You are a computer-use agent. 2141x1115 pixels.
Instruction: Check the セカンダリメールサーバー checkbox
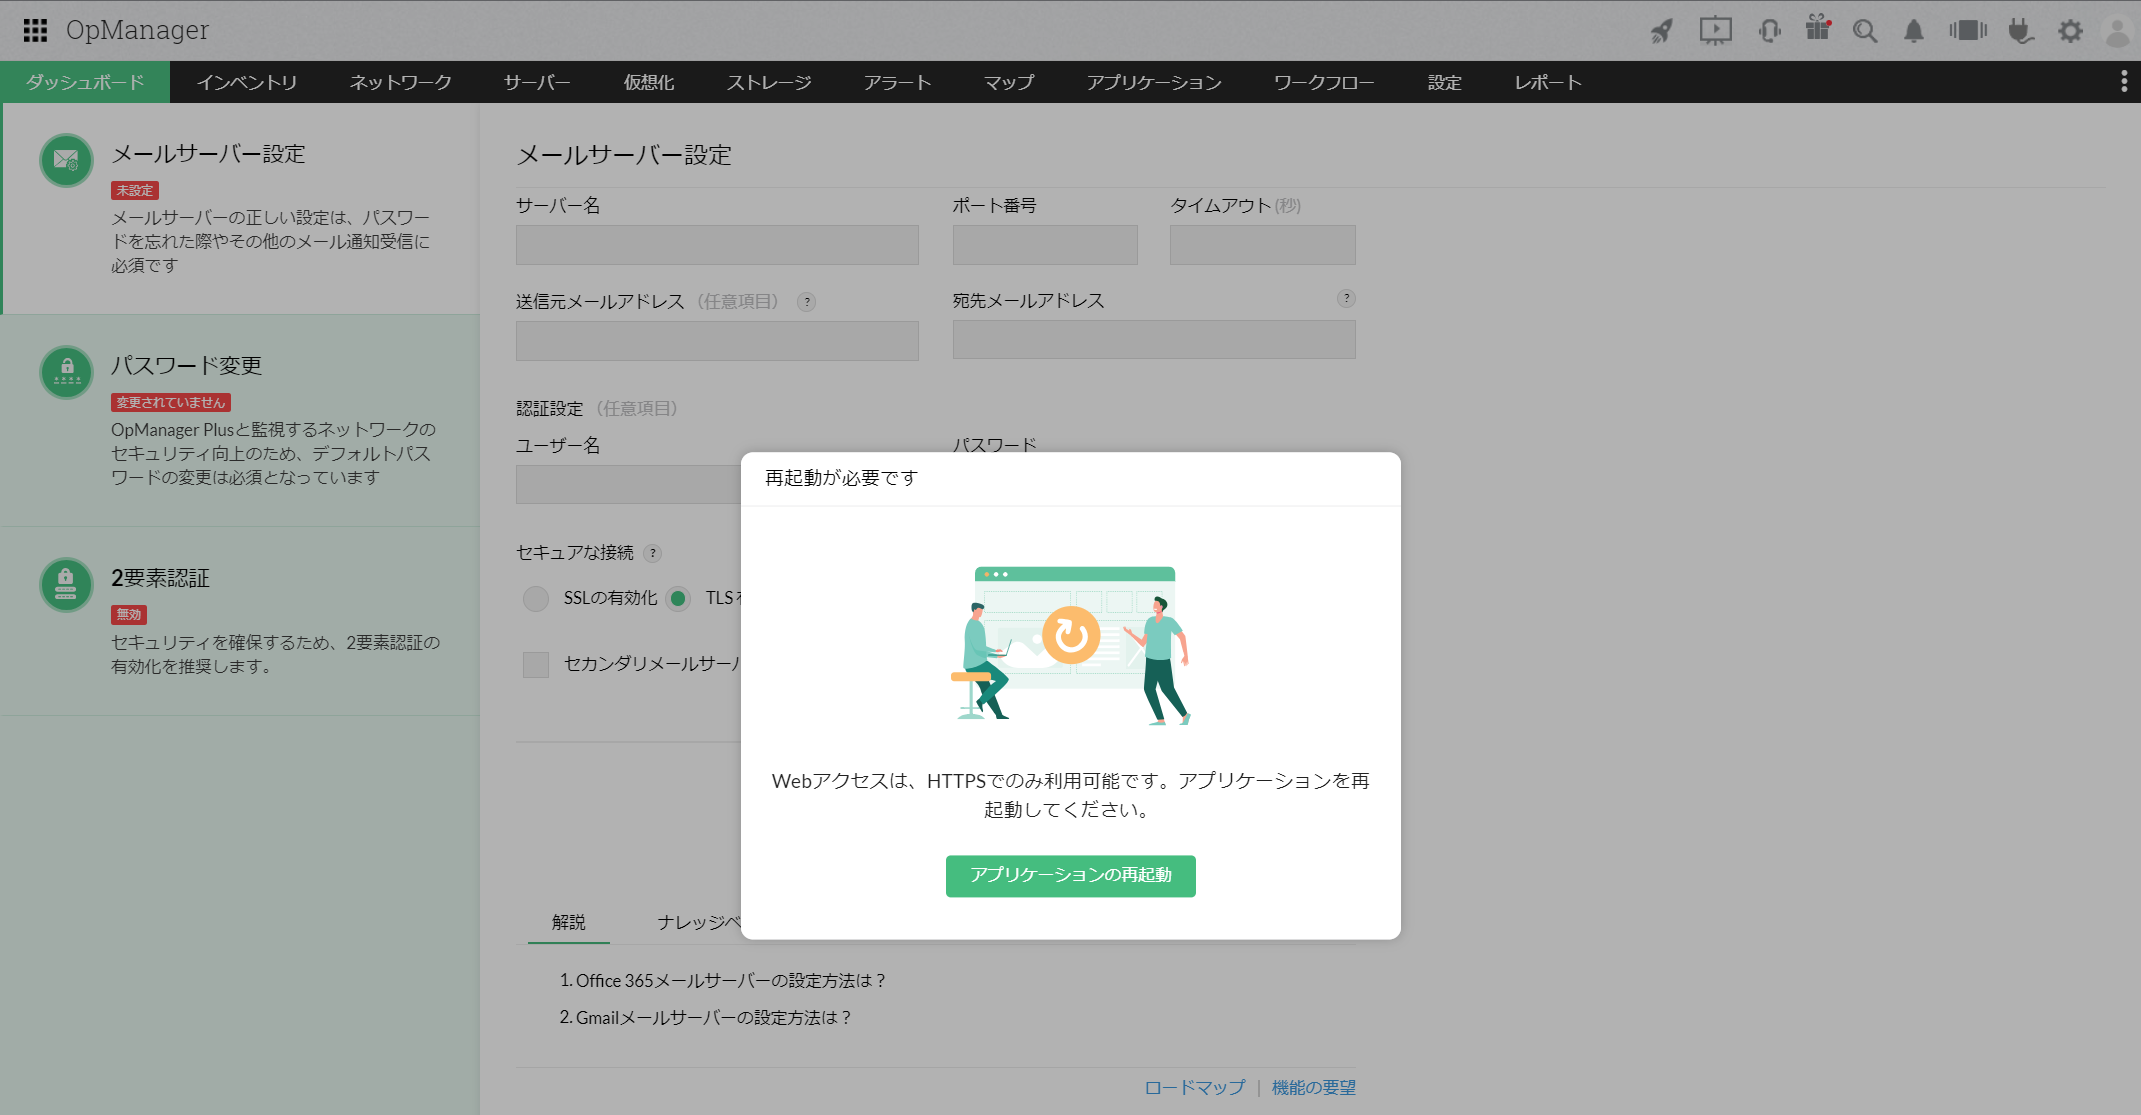[536, 664]
